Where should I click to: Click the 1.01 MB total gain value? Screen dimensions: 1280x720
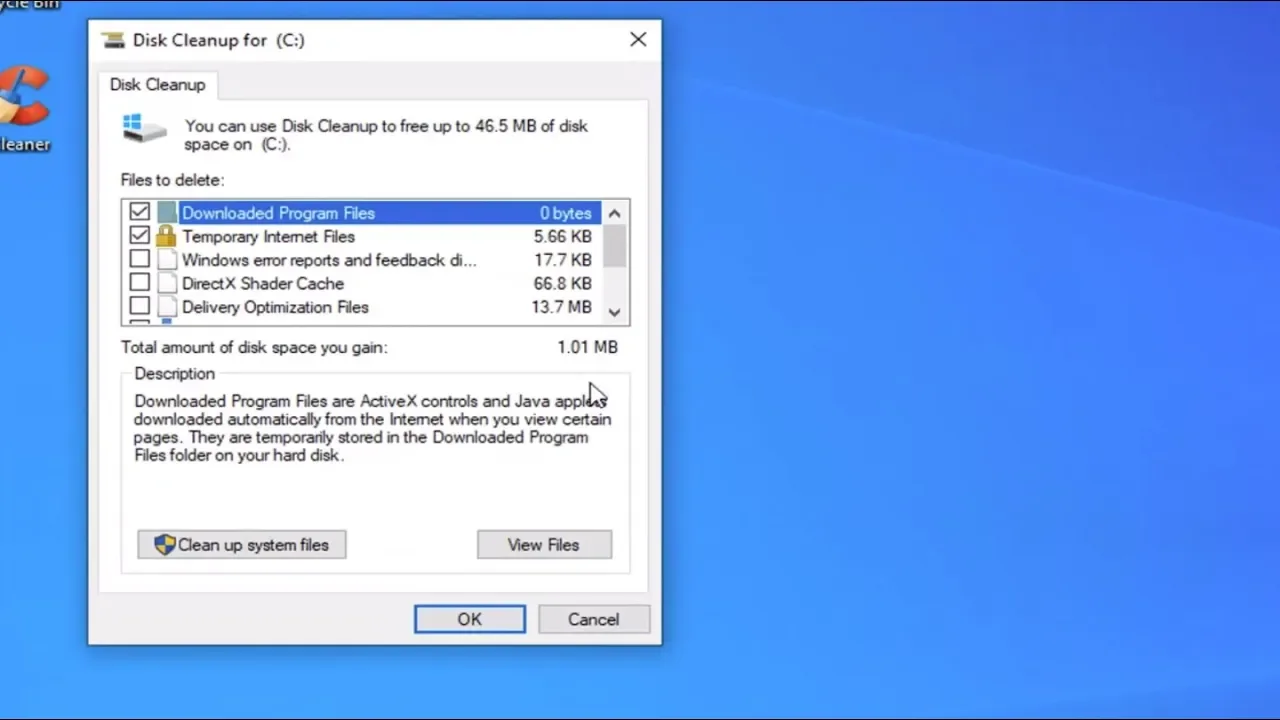pos(588,347)
